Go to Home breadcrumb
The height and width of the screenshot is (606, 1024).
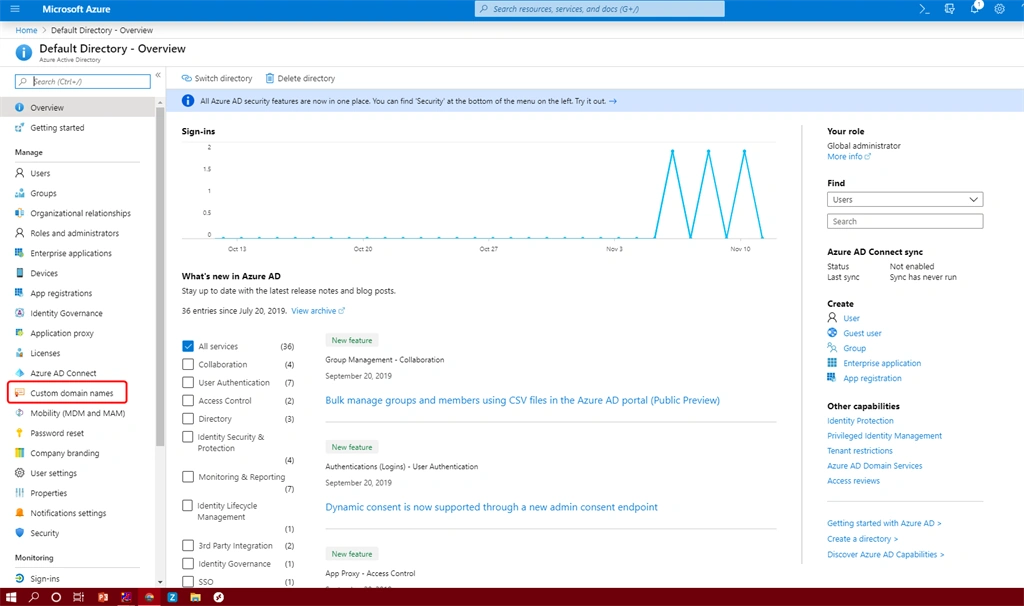click(26, 30)
